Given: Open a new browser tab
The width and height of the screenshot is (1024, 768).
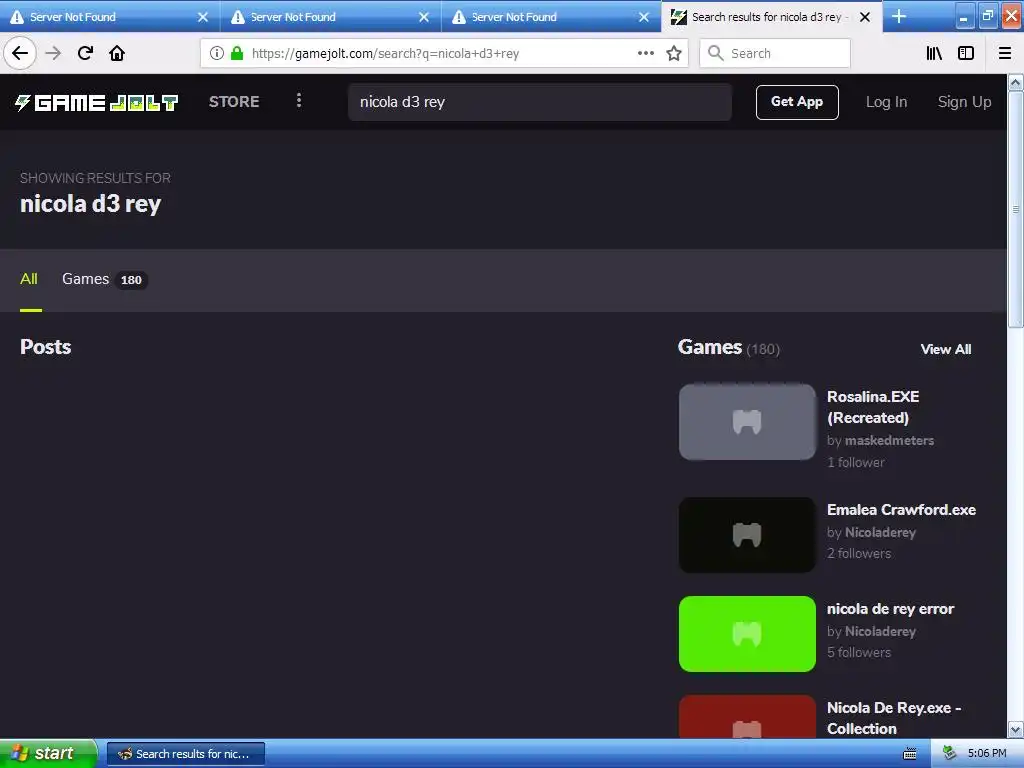Looking at the screenshot, I should 899,16.
